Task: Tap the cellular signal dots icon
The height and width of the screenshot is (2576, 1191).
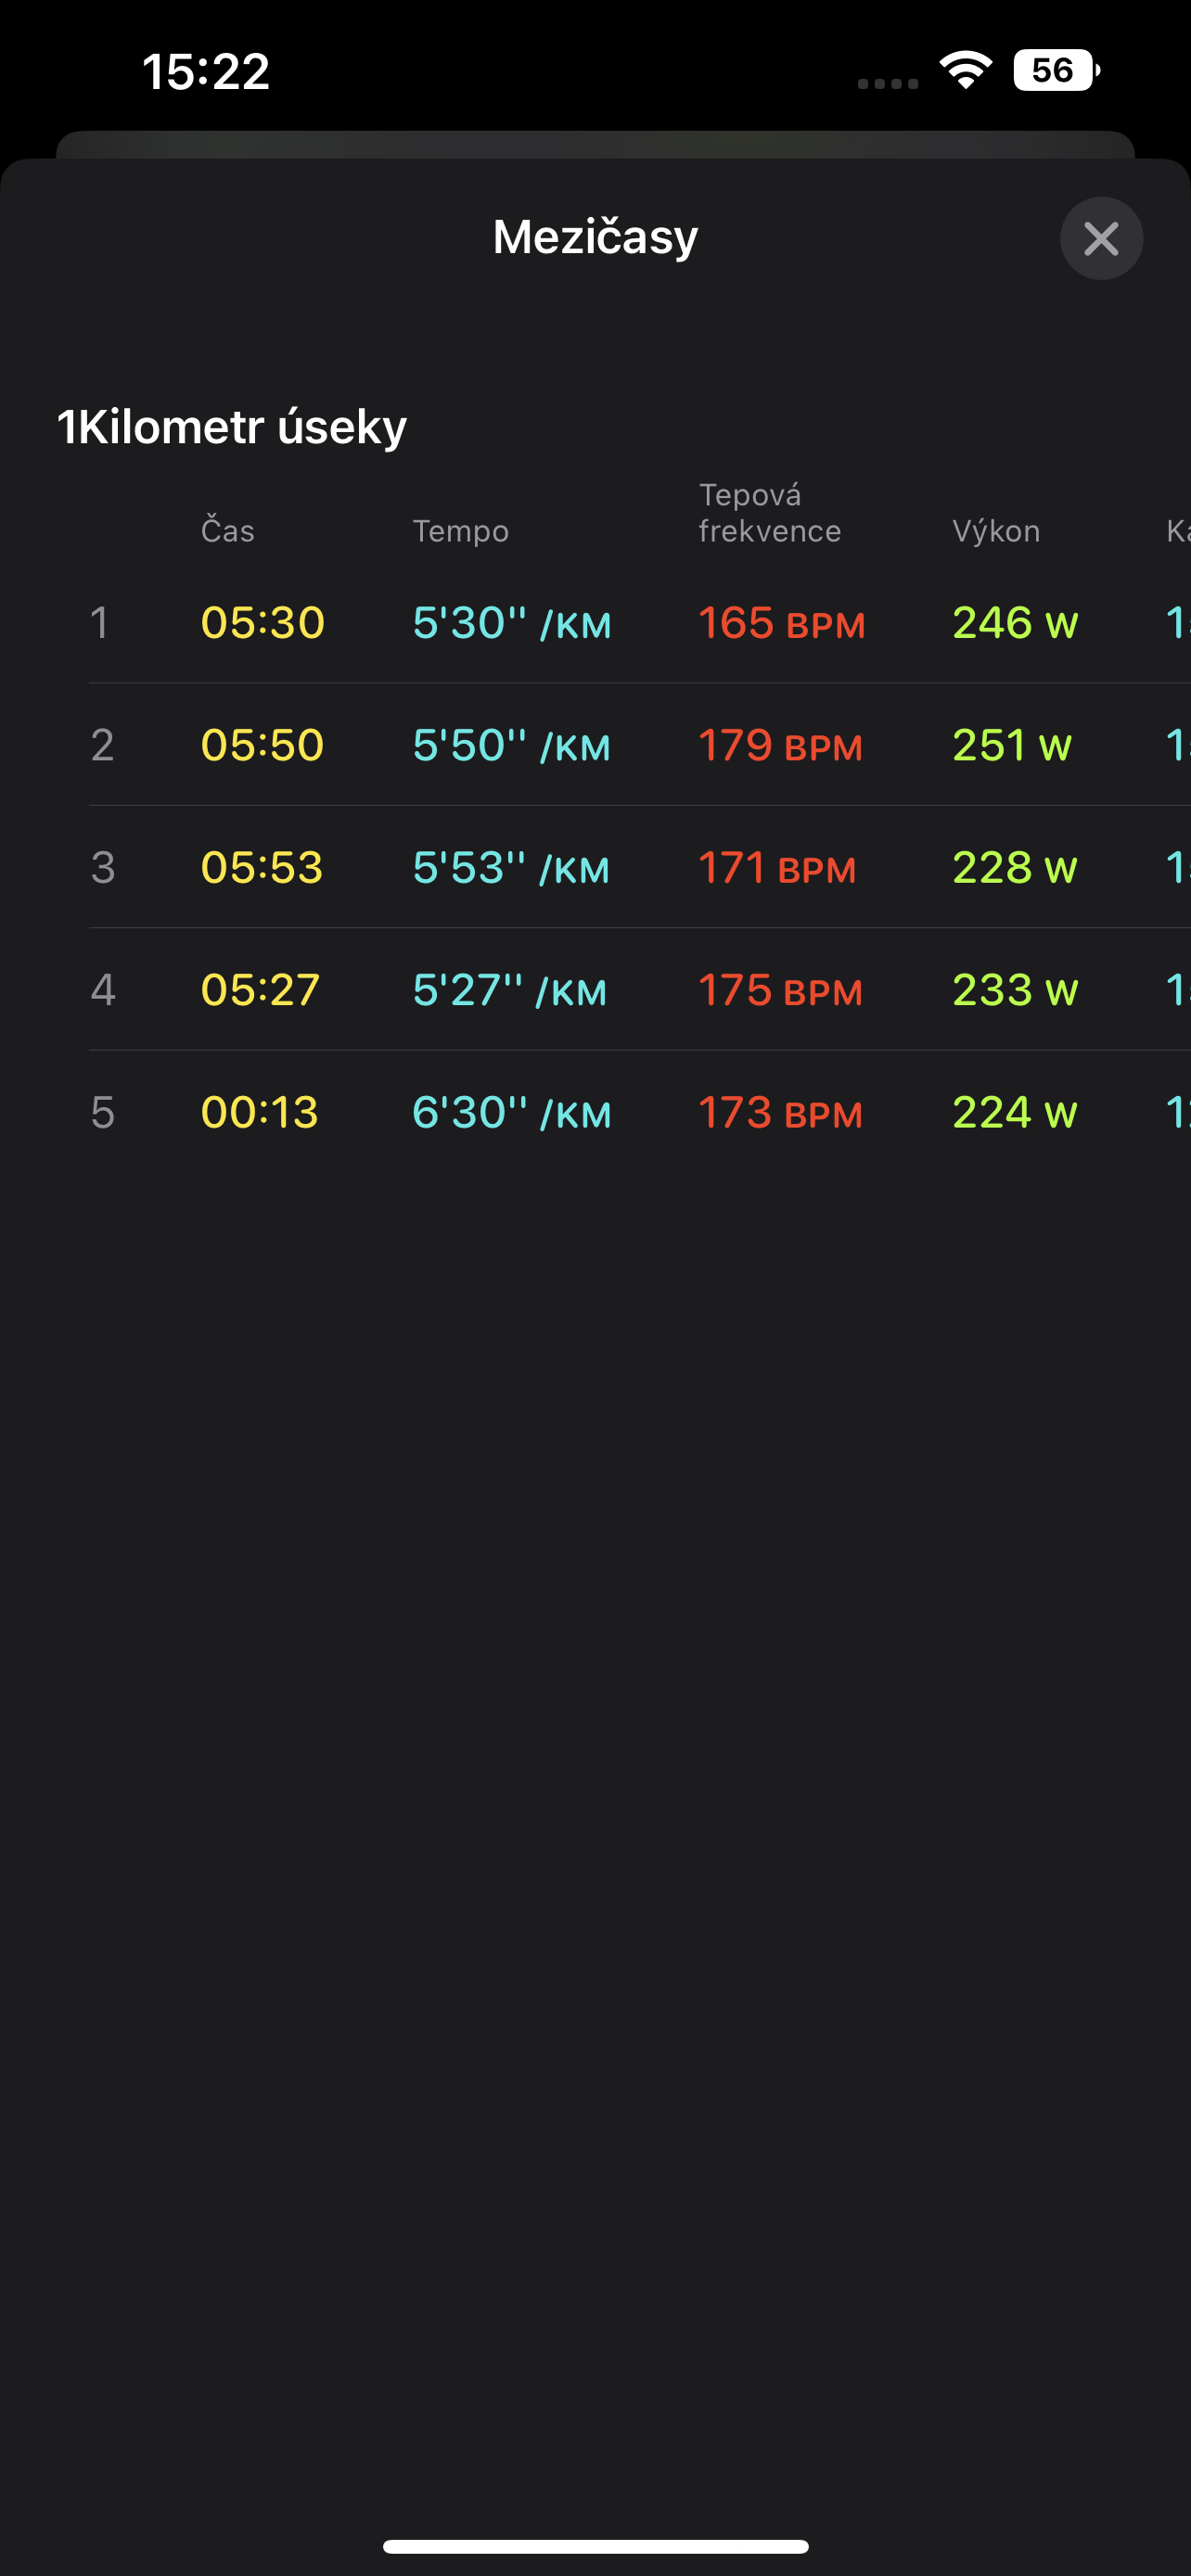Action: click(888, 84)
